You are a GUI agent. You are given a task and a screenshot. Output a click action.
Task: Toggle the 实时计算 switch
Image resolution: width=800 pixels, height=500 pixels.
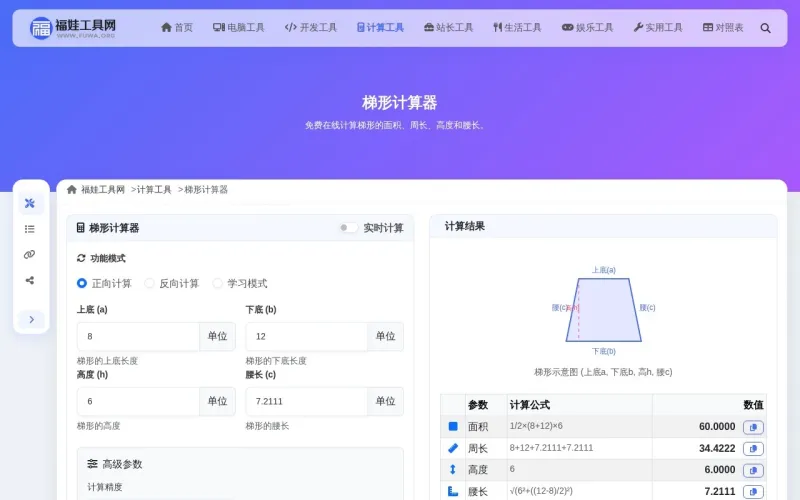point(348,228)
